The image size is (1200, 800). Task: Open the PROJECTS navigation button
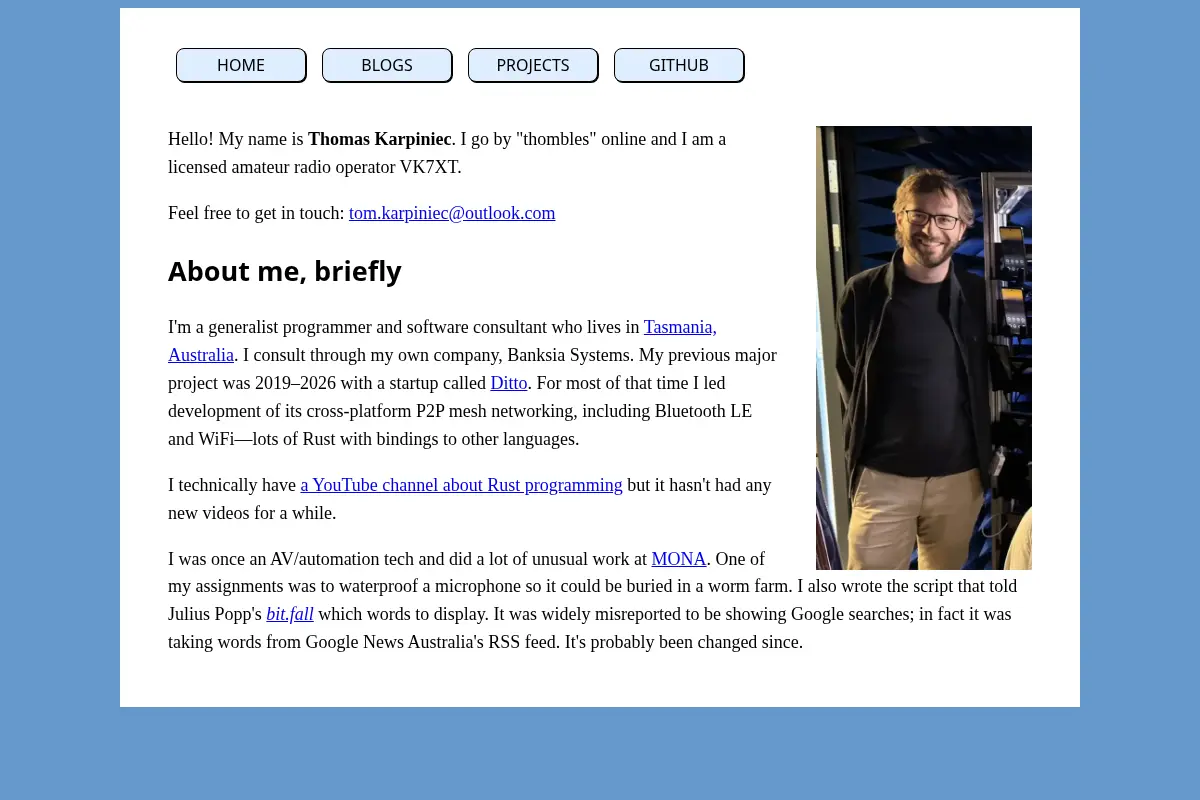tap(533, 65)
